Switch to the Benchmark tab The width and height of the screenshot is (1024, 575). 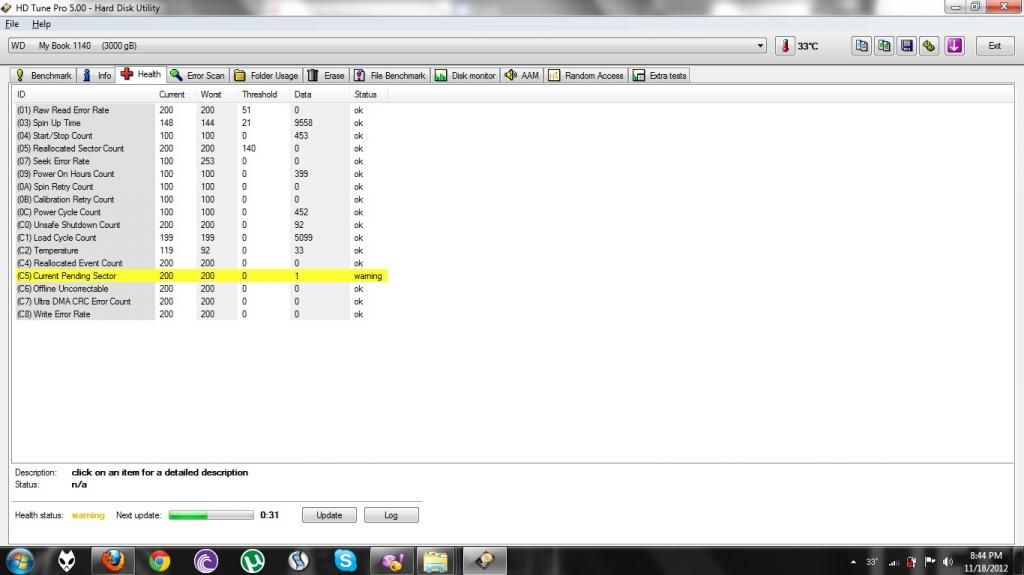click(x=43, y=75)
